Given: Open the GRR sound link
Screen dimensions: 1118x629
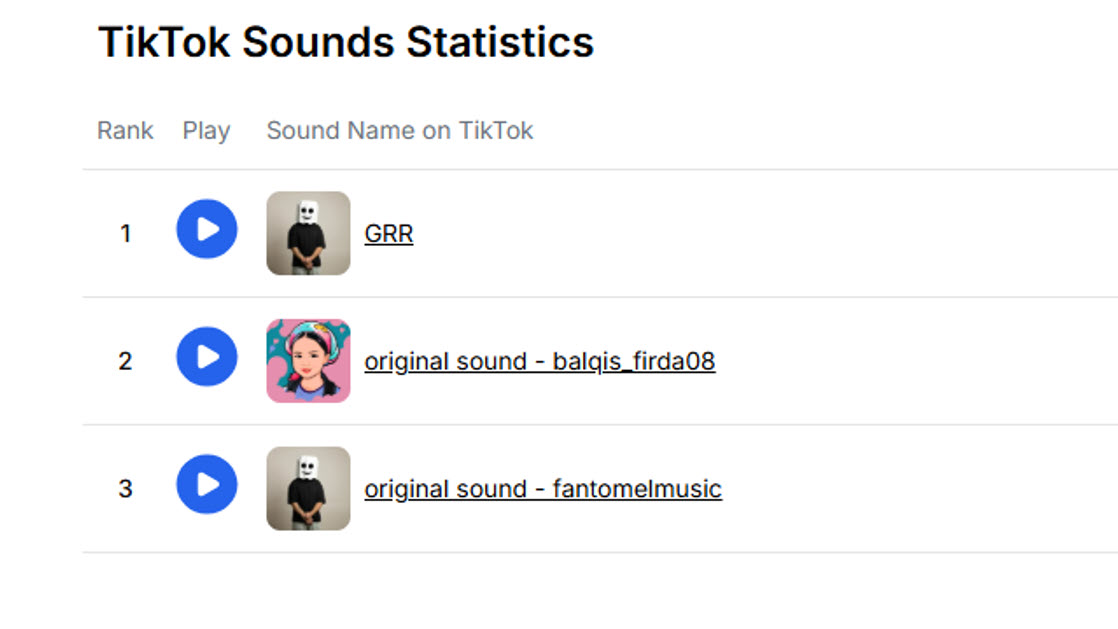Looking at the screenshot, I should (x=389, y=233).
